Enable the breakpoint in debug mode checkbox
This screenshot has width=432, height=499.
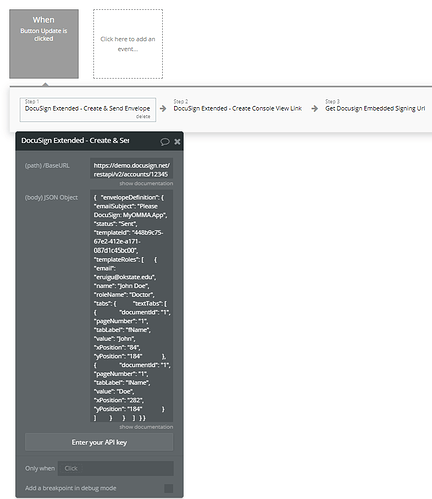click(169, 489)
